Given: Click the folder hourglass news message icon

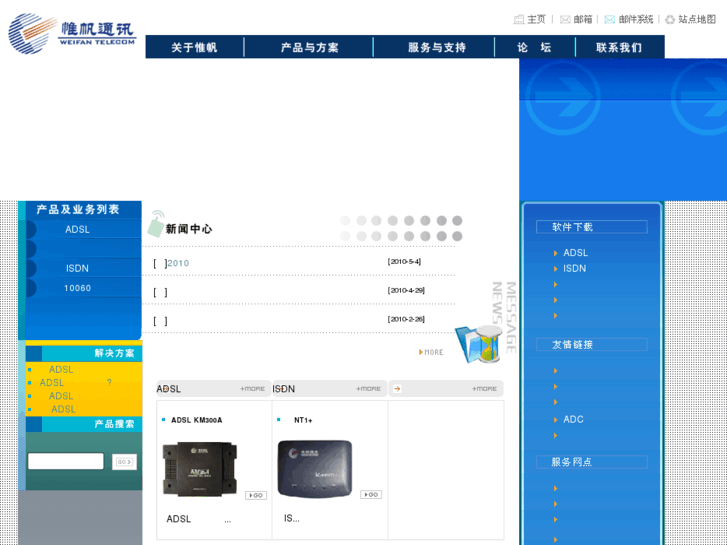Looking at the screenshot, I should point(479,344).
